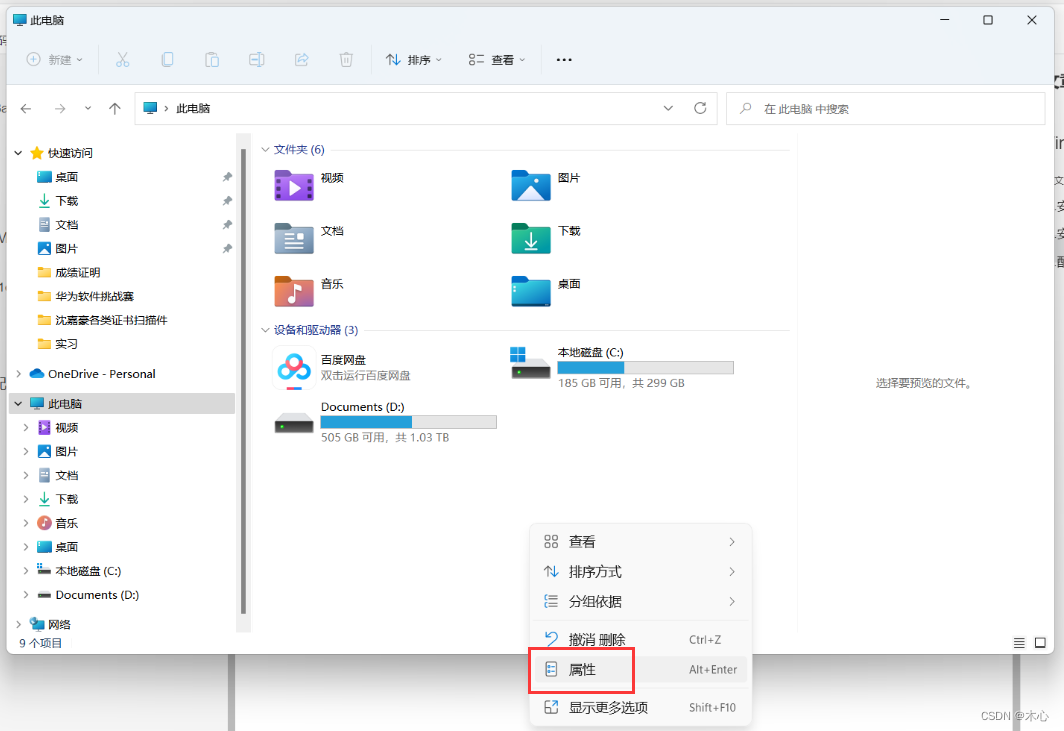Image resolution: width=1064 pixels, height=731 pixels.
Task: Select 音乐 under 此电脑 in sidebar
Action: click(66, 523)
